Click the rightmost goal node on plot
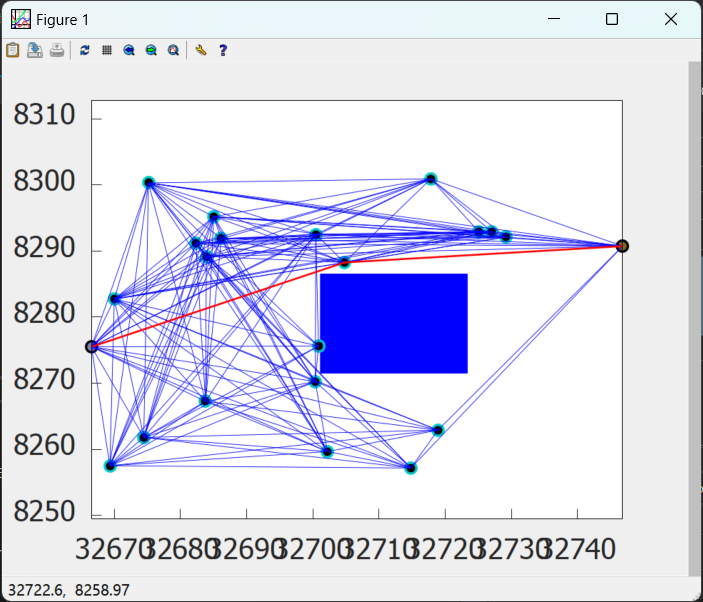703x602 pixels. coord(622,246)
